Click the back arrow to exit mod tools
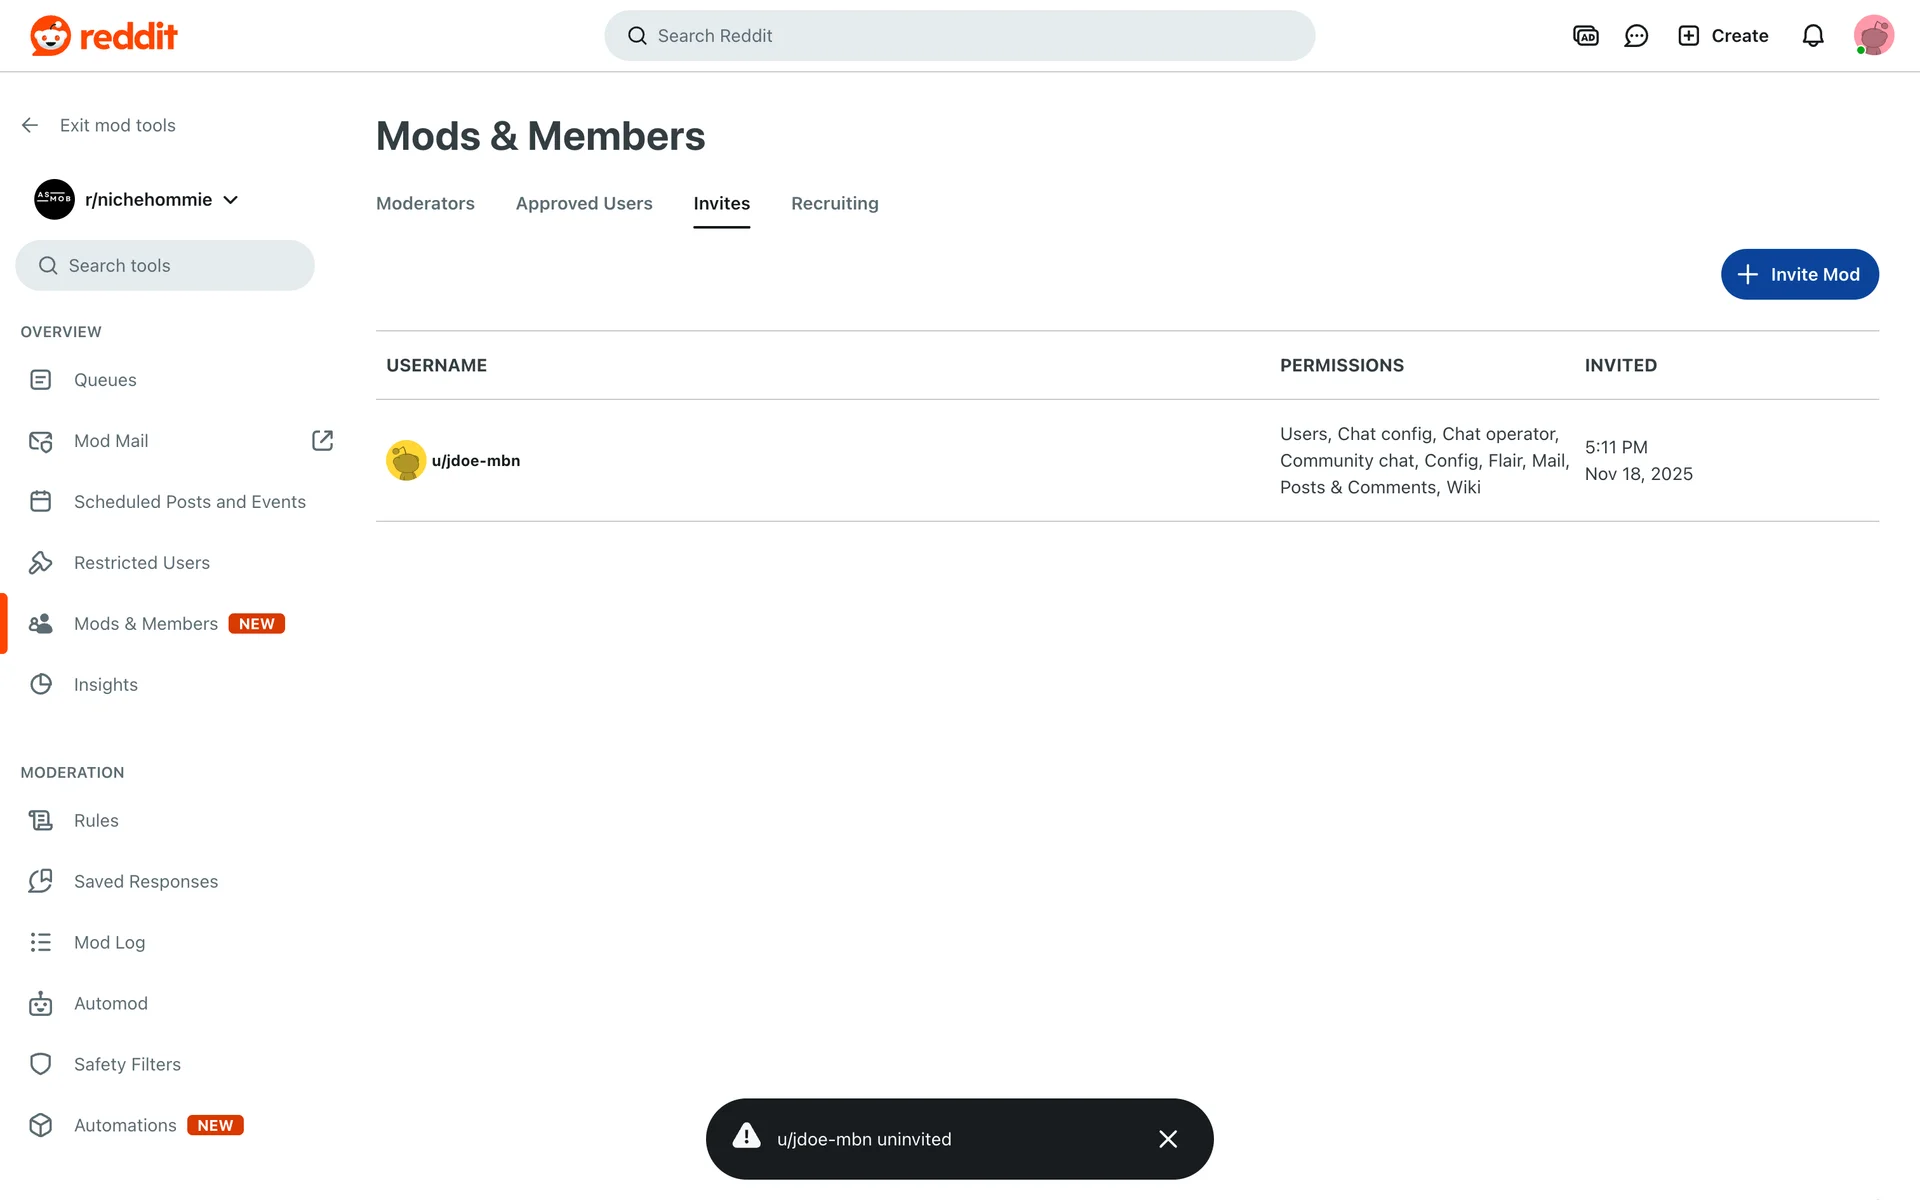Image resolution: width=1920 pixels, height=1200 pixels. tap(30, 125)
